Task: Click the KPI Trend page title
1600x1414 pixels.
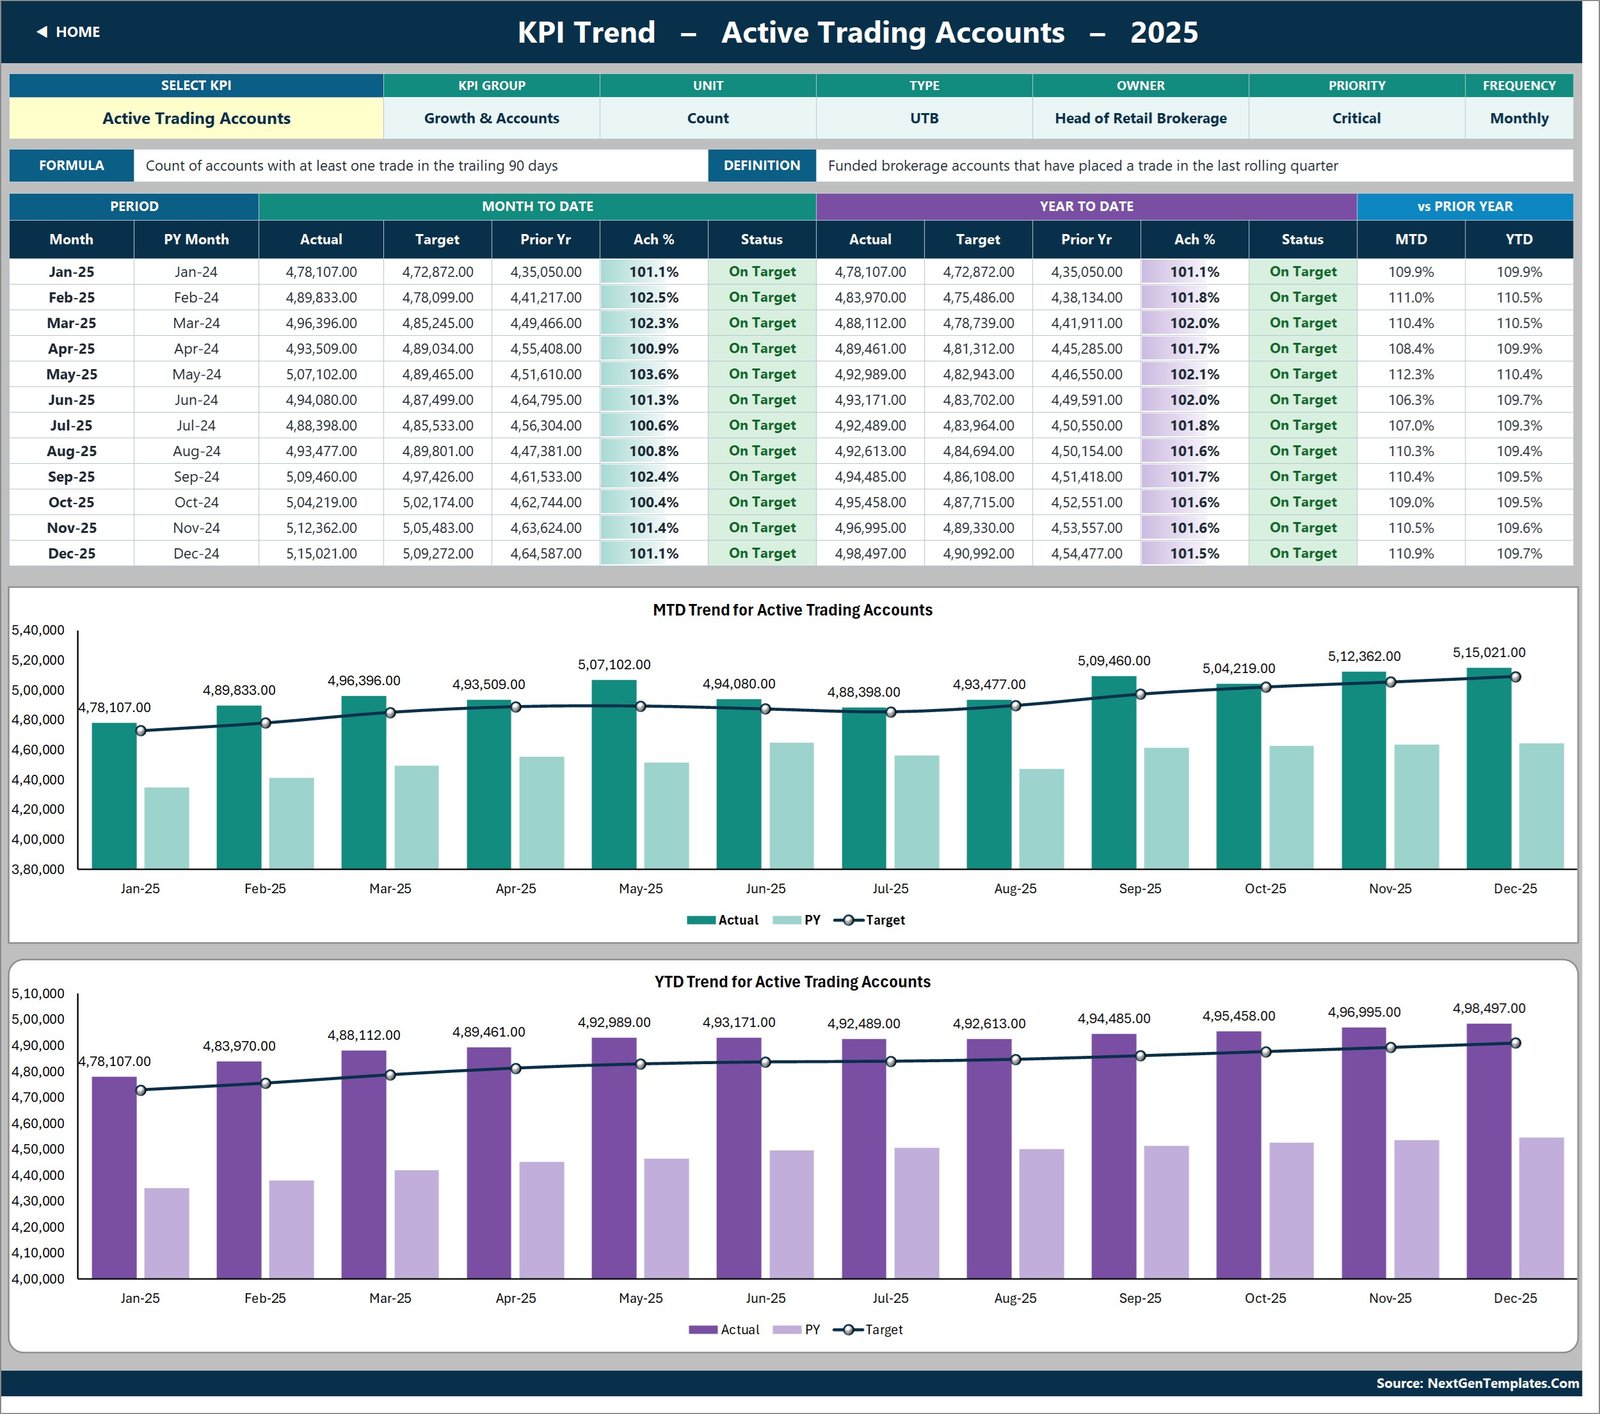Action: point(857,32)
